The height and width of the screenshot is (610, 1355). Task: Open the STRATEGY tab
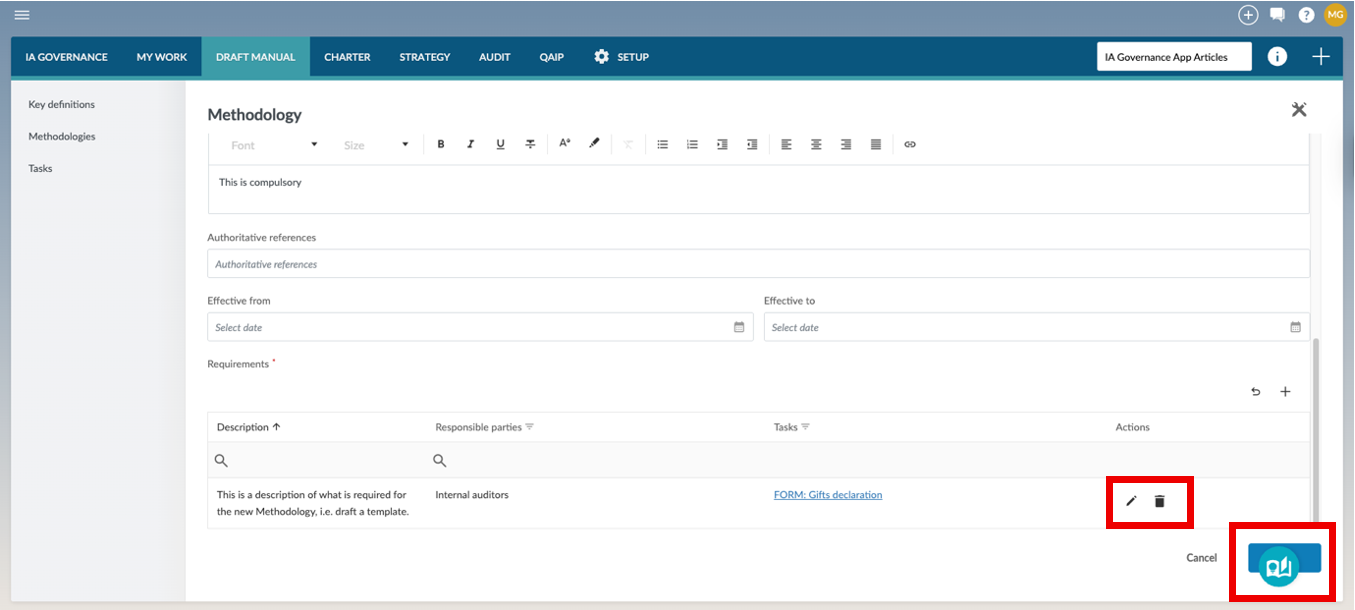point(425,57)
